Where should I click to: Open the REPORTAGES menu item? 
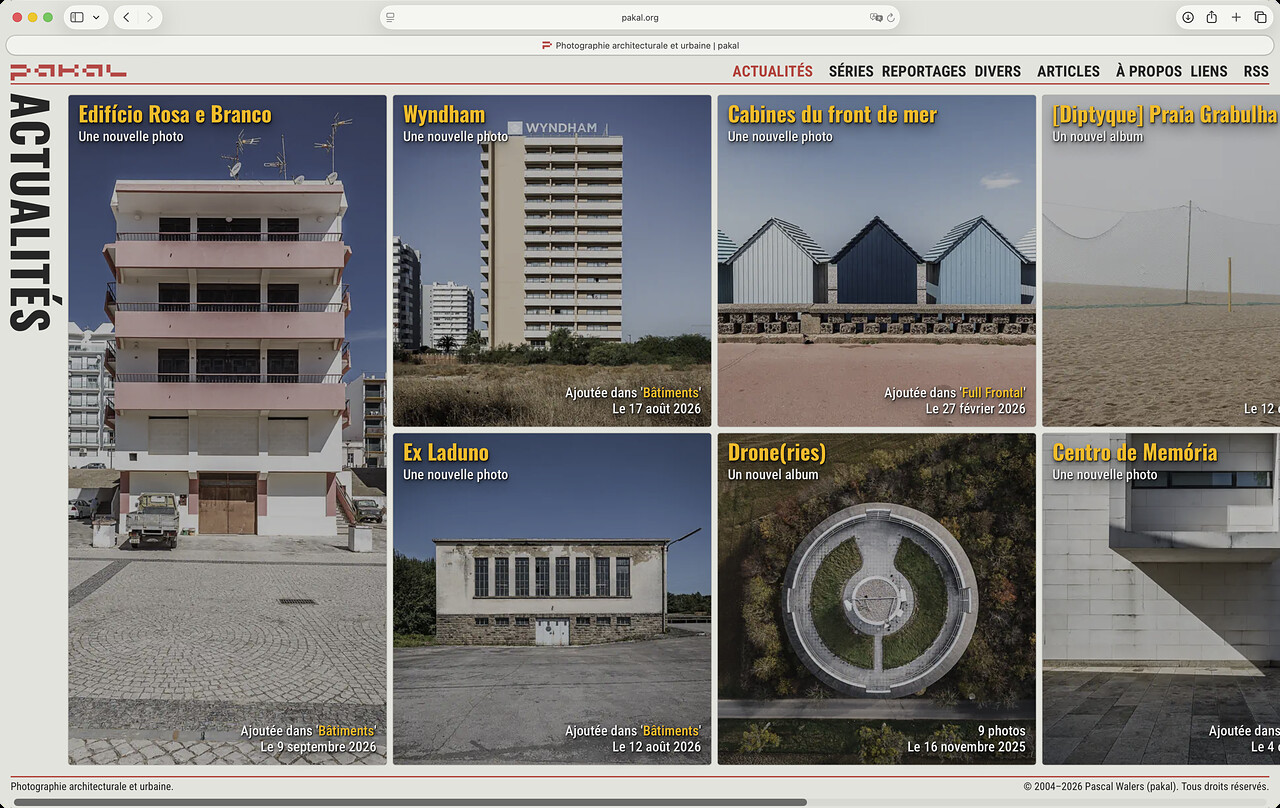click(924, 71)
